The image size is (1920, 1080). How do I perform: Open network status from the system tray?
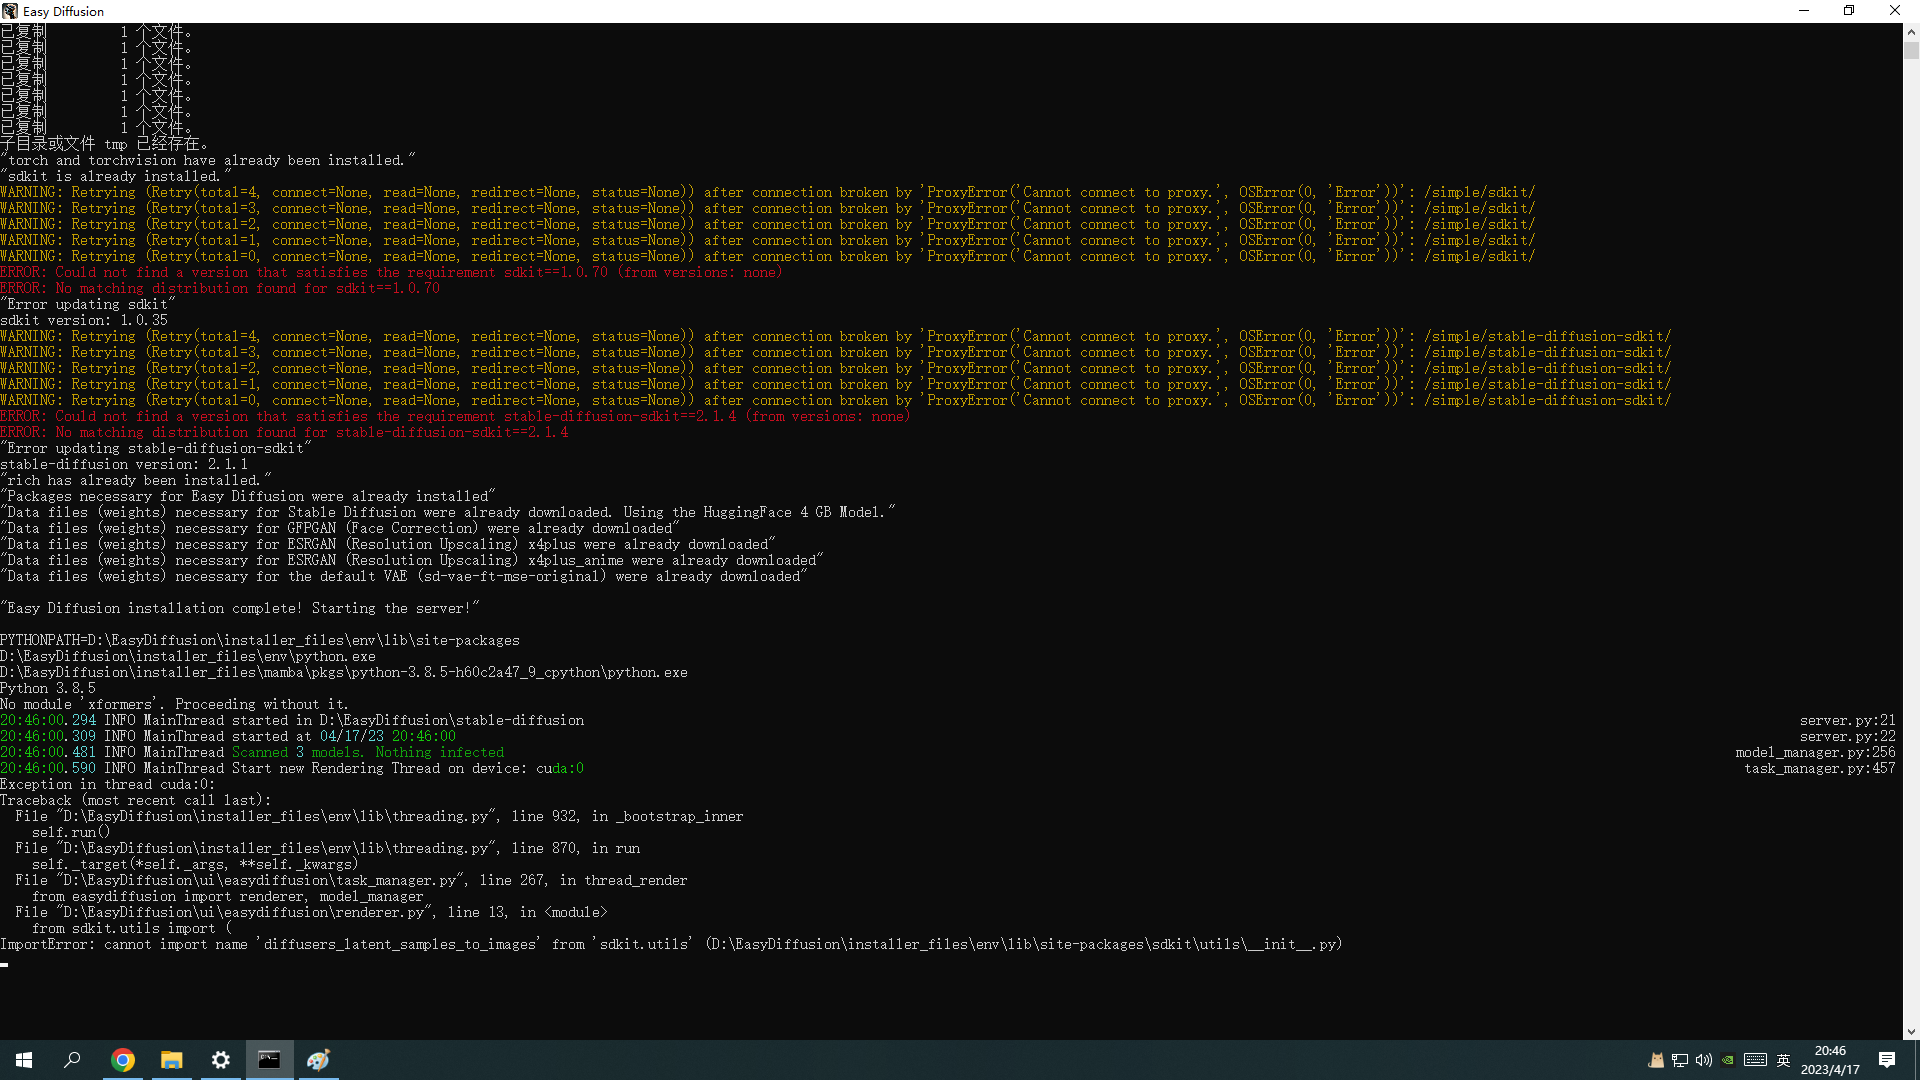click(1679, 1060)
